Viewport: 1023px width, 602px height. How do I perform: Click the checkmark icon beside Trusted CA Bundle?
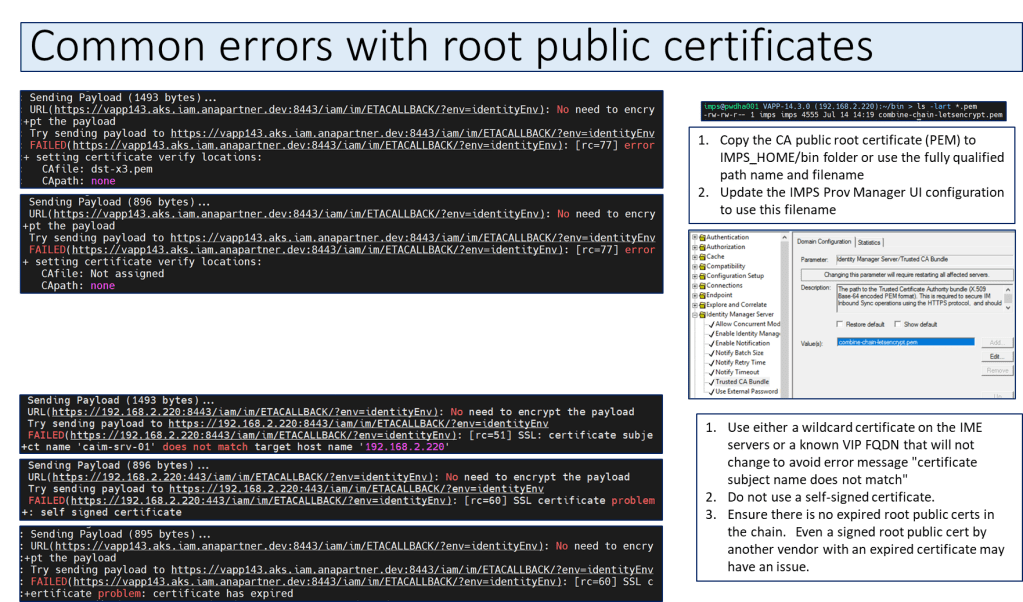tap(711, 381)
